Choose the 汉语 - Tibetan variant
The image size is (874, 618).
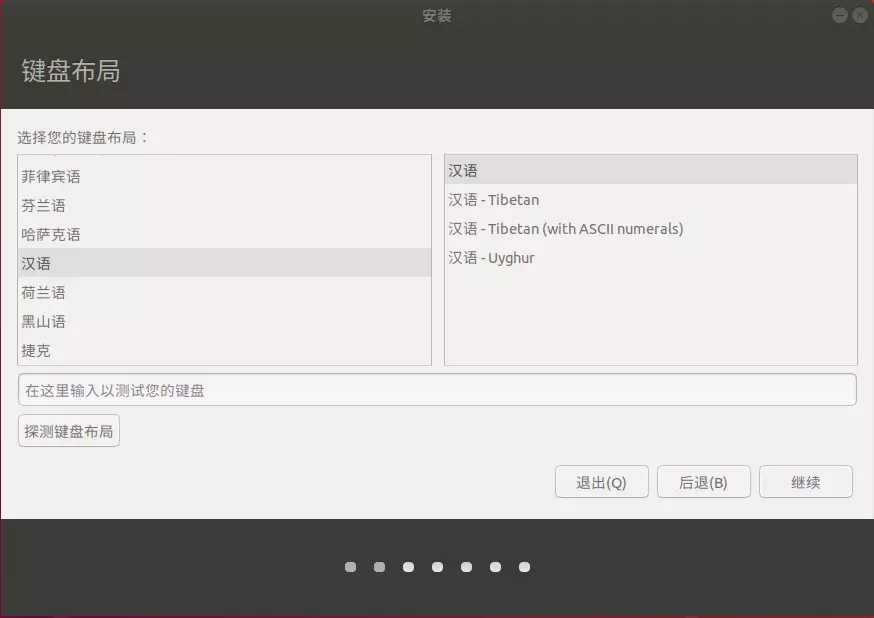pyautogui.click(x=494, y=199)
